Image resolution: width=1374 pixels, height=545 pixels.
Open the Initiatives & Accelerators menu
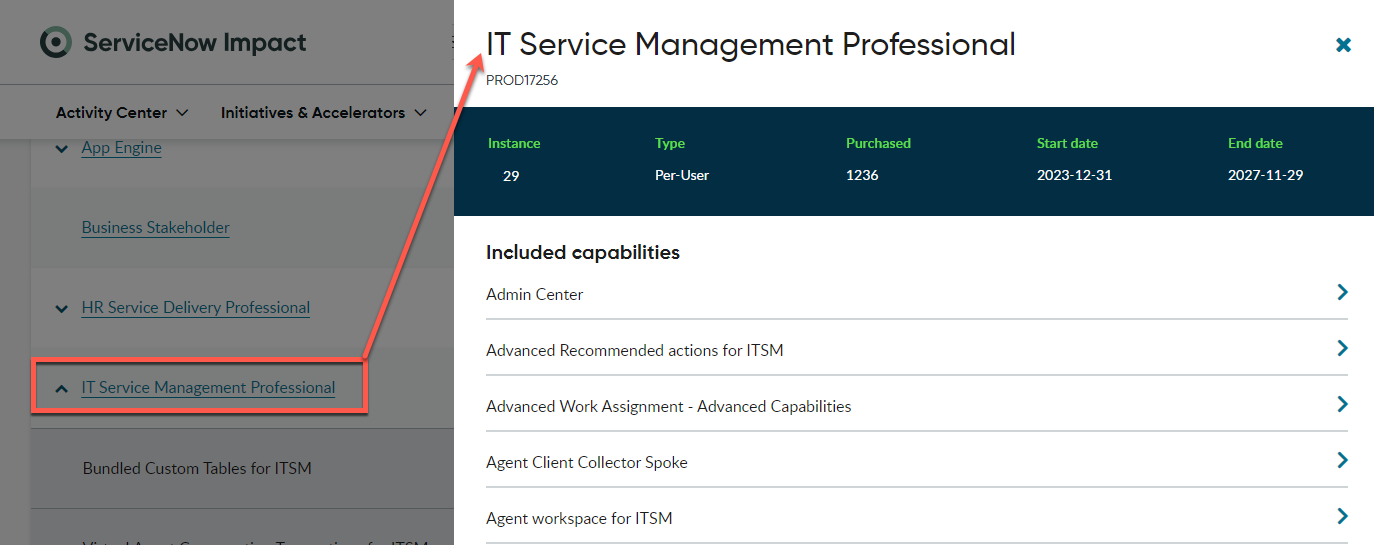pos(324,113)
